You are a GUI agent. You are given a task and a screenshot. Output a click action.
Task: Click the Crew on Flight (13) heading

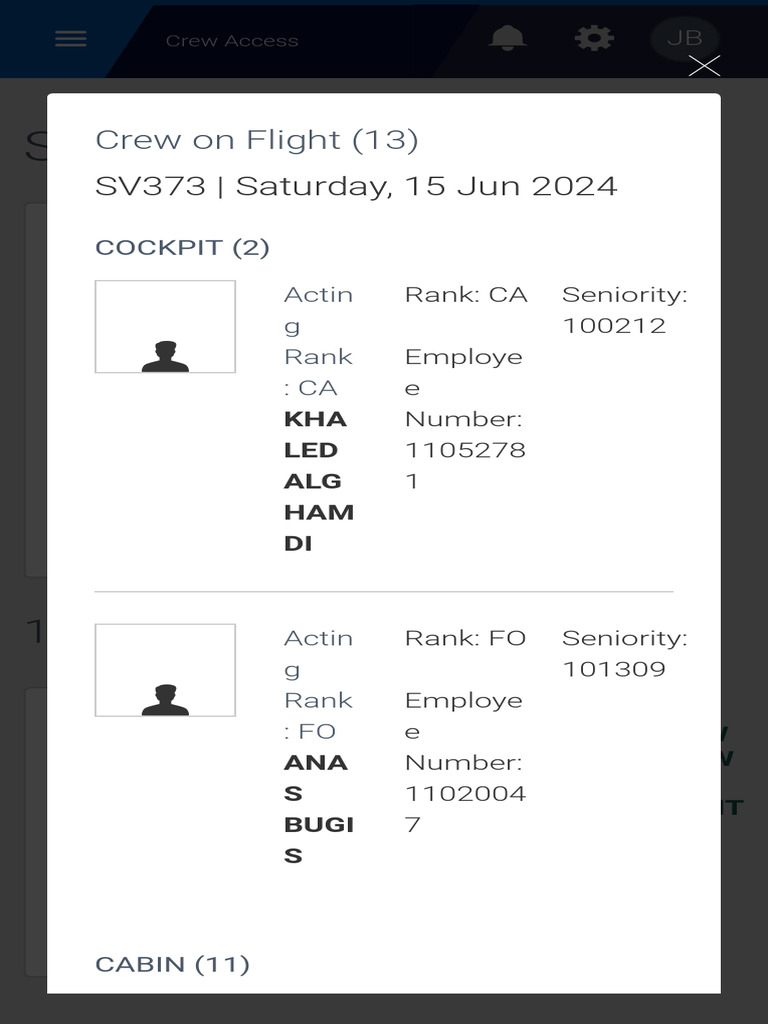tap(256, 140)
